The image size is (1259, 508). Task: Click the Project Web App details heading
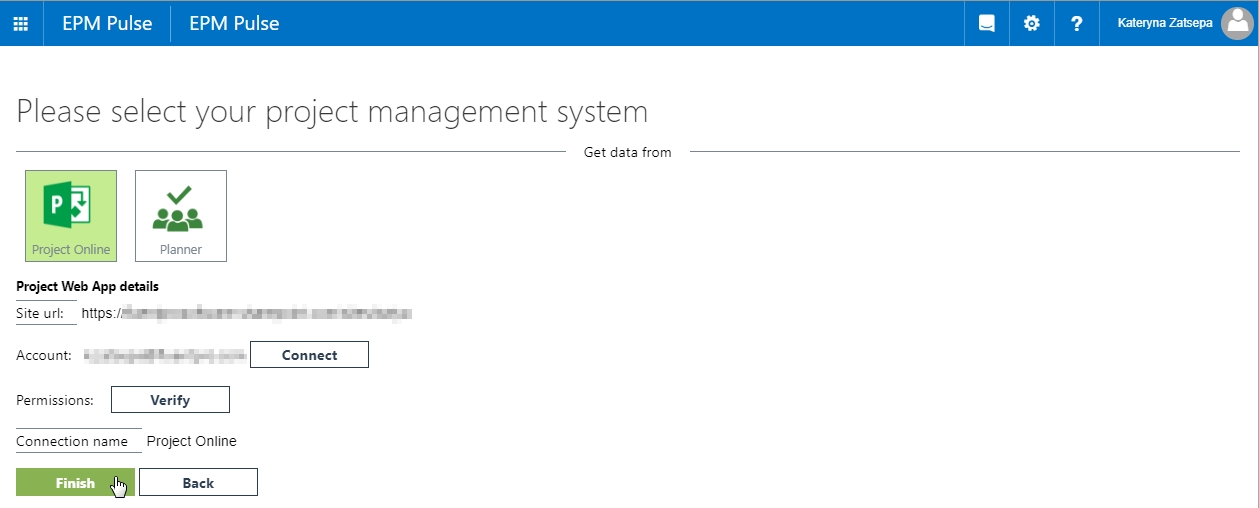(88, 286)
